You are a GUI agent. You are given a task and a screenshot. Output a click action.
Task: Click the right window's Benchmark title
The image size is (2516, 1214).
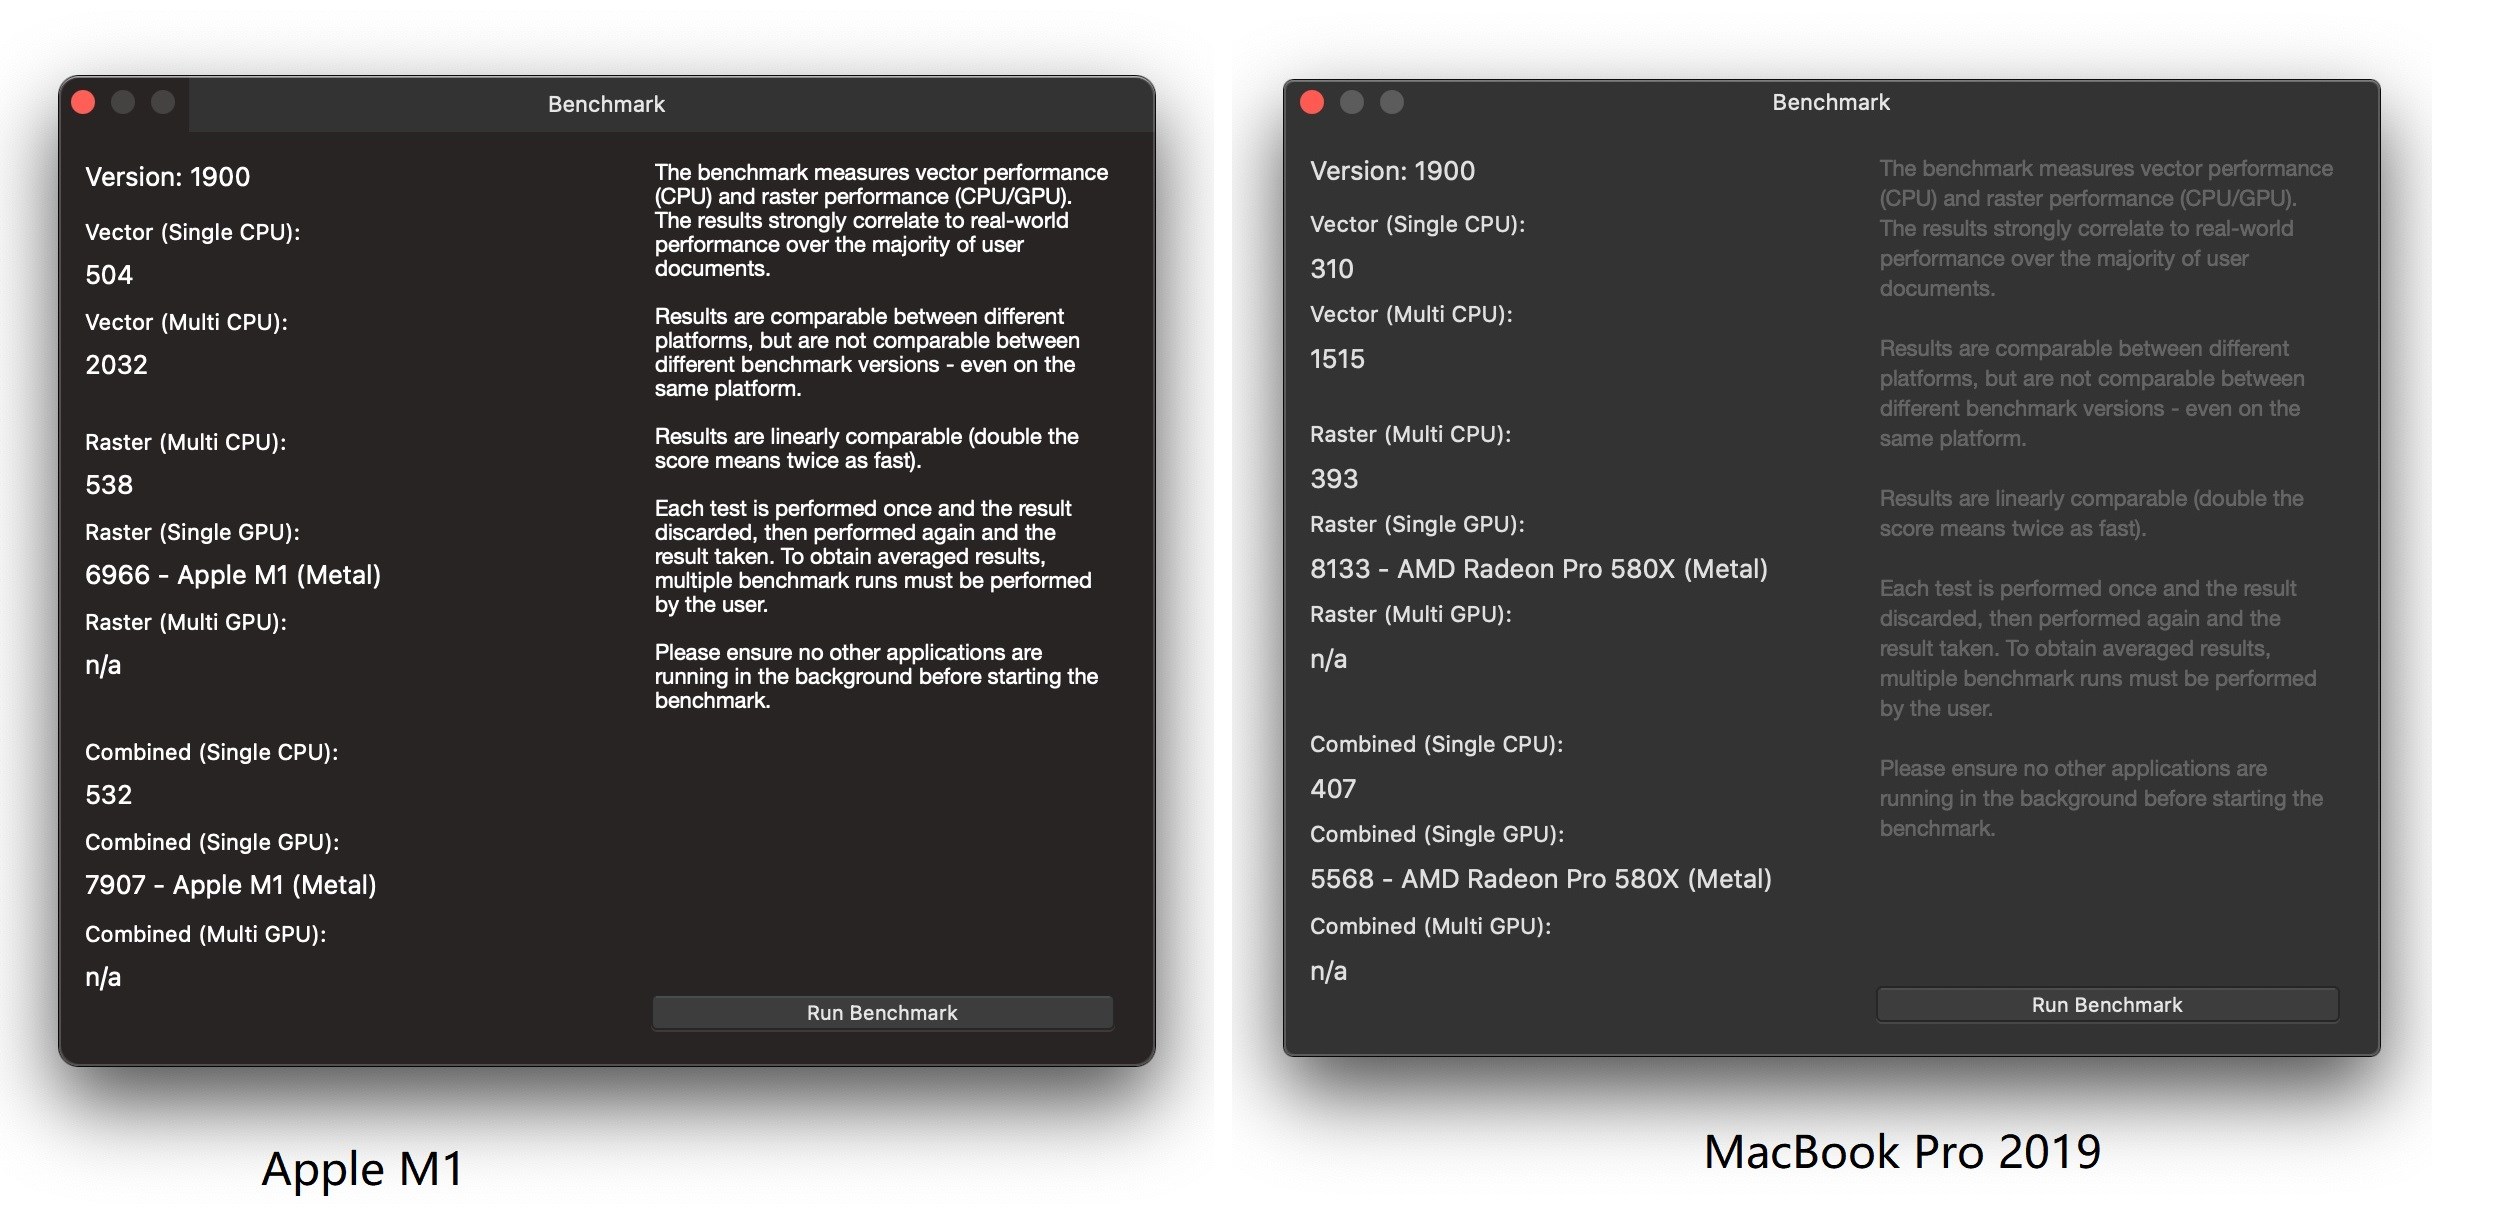coord(1831,102)
